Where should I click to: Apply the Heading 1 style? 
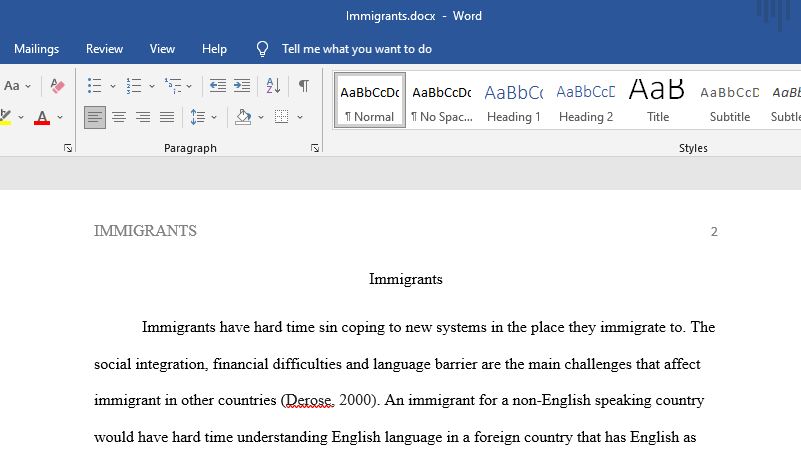(513, 101)
